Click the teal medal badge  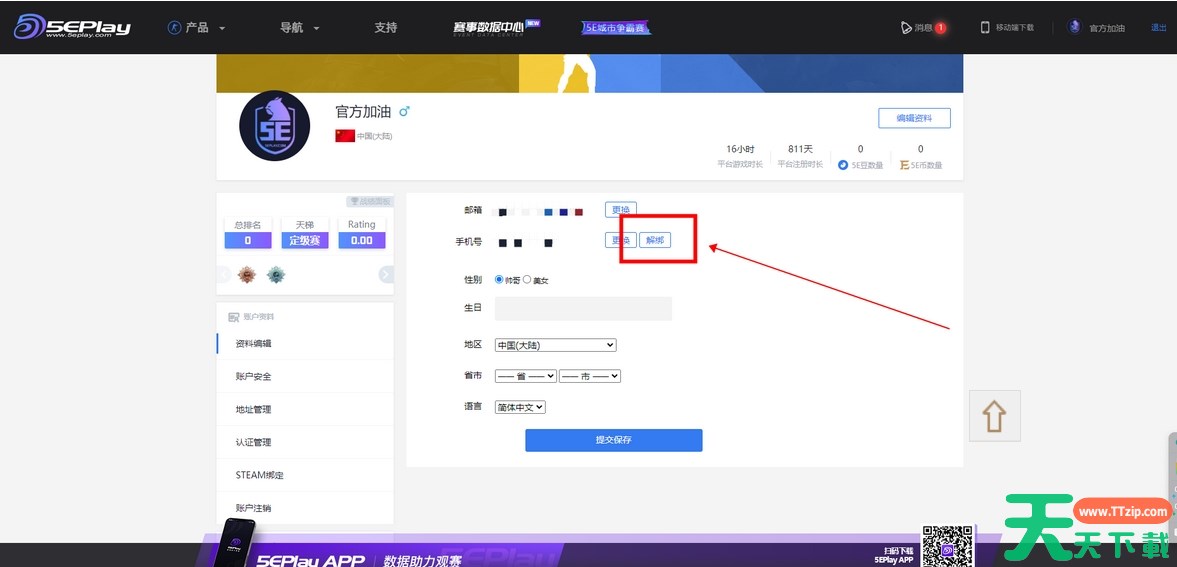click(x=276, y=275)
